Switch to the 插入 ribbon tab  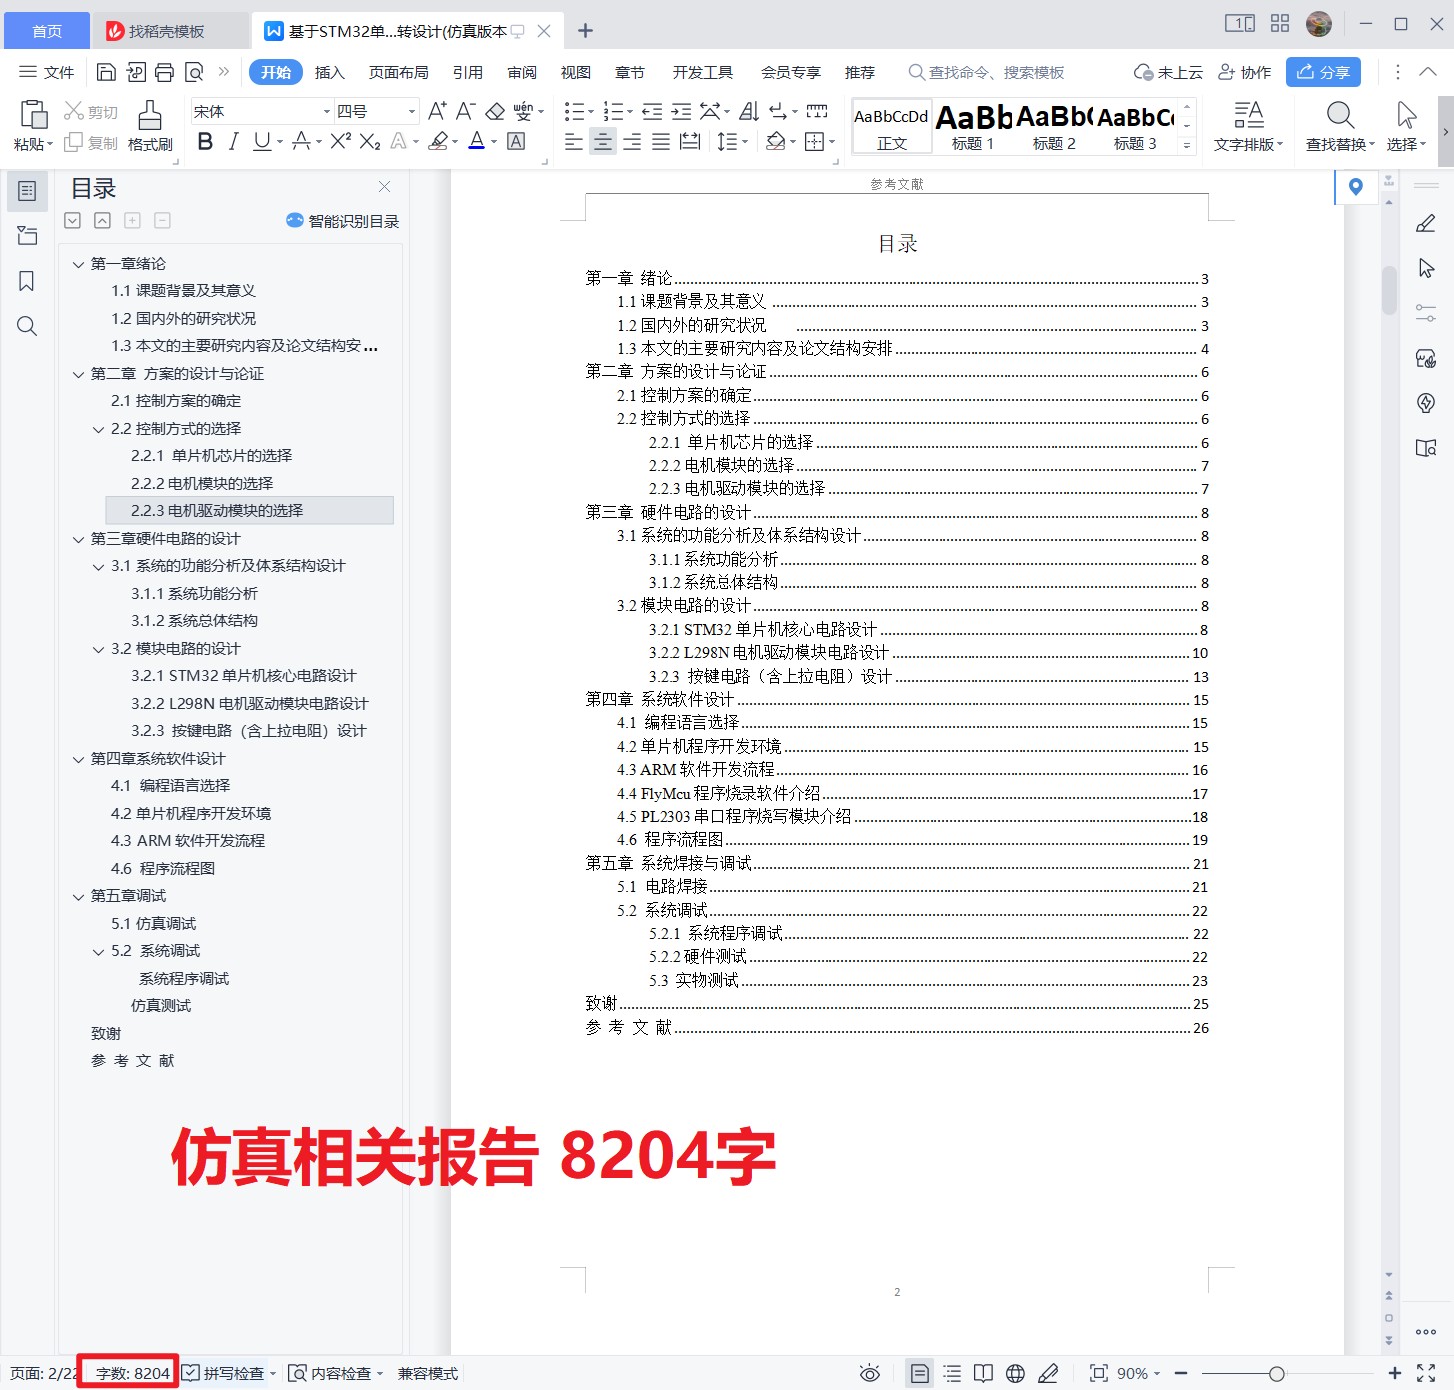pos(330,72)
